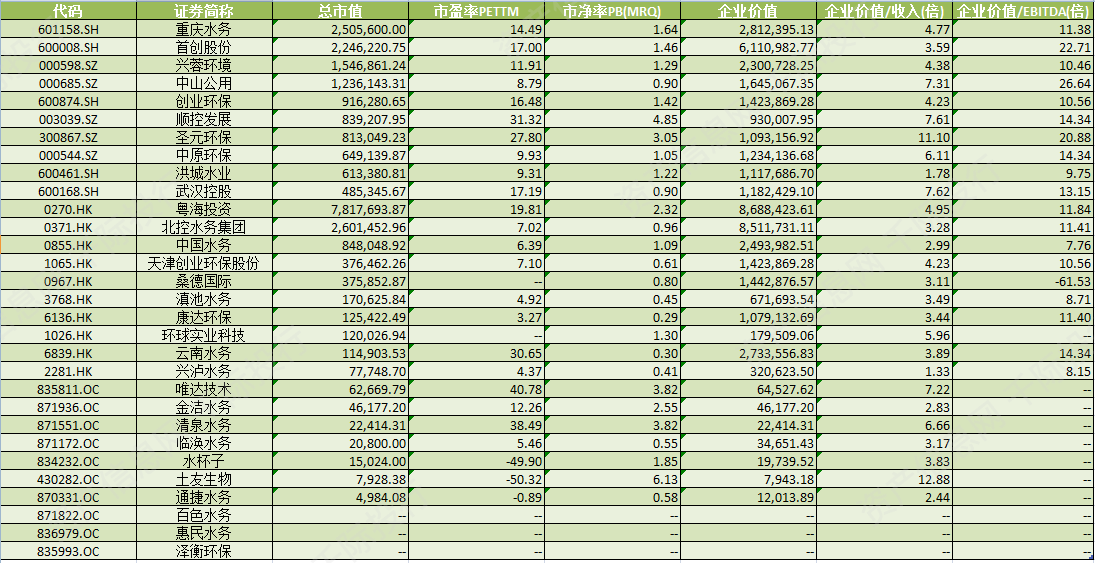
Task: Click the cell 环球实业科技
Action: pyautogui.click(x=203, y=335)
